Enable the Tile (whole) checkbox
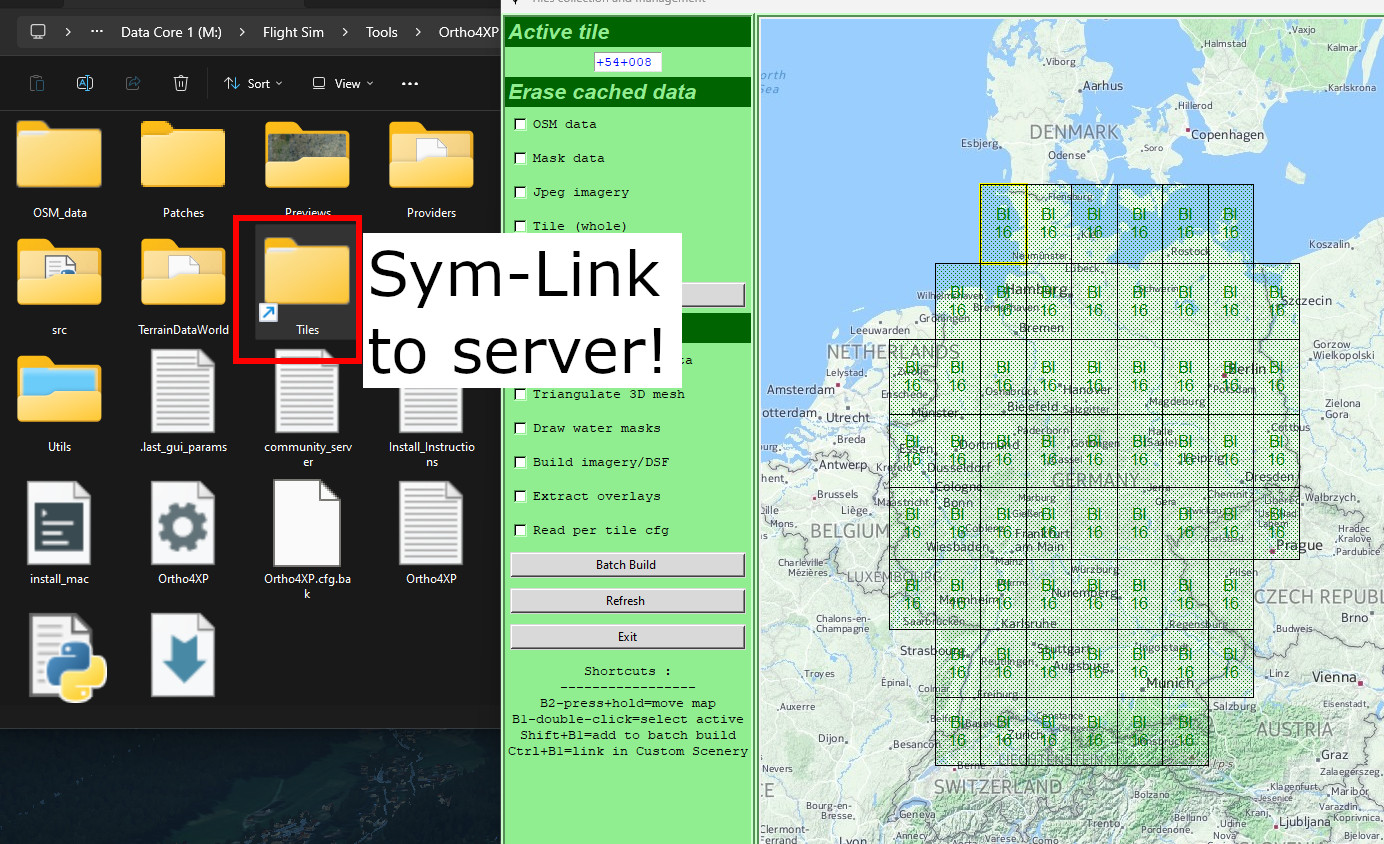The height and width of the screenshot is (844, 1384). (x=520, y=226)
